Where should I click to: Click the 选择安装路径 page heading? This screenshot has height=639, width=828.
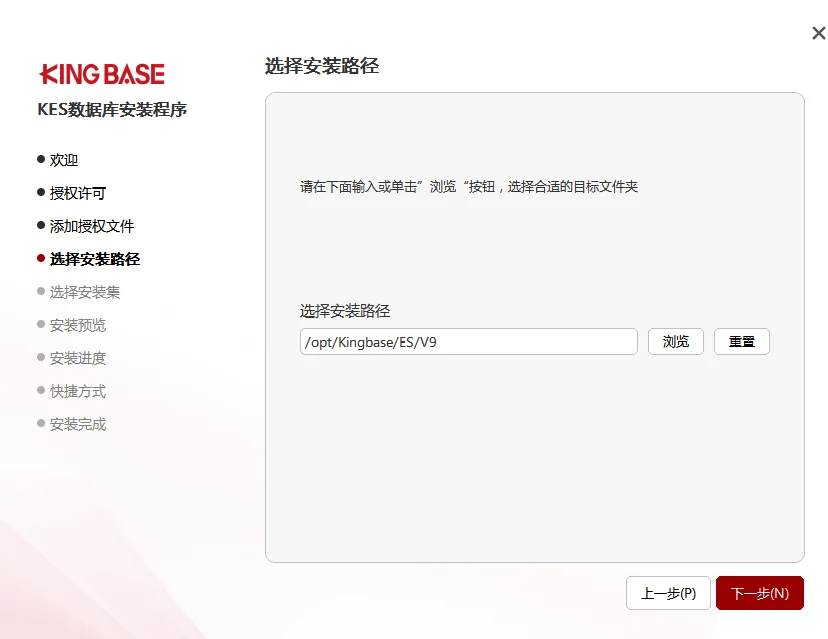[x=321, y=67]
